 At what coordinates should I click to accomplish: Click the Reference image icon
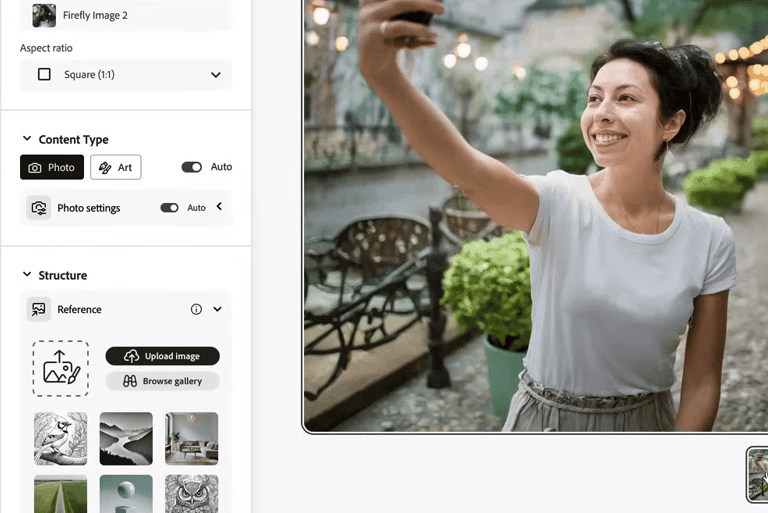[x=39, y=309]
